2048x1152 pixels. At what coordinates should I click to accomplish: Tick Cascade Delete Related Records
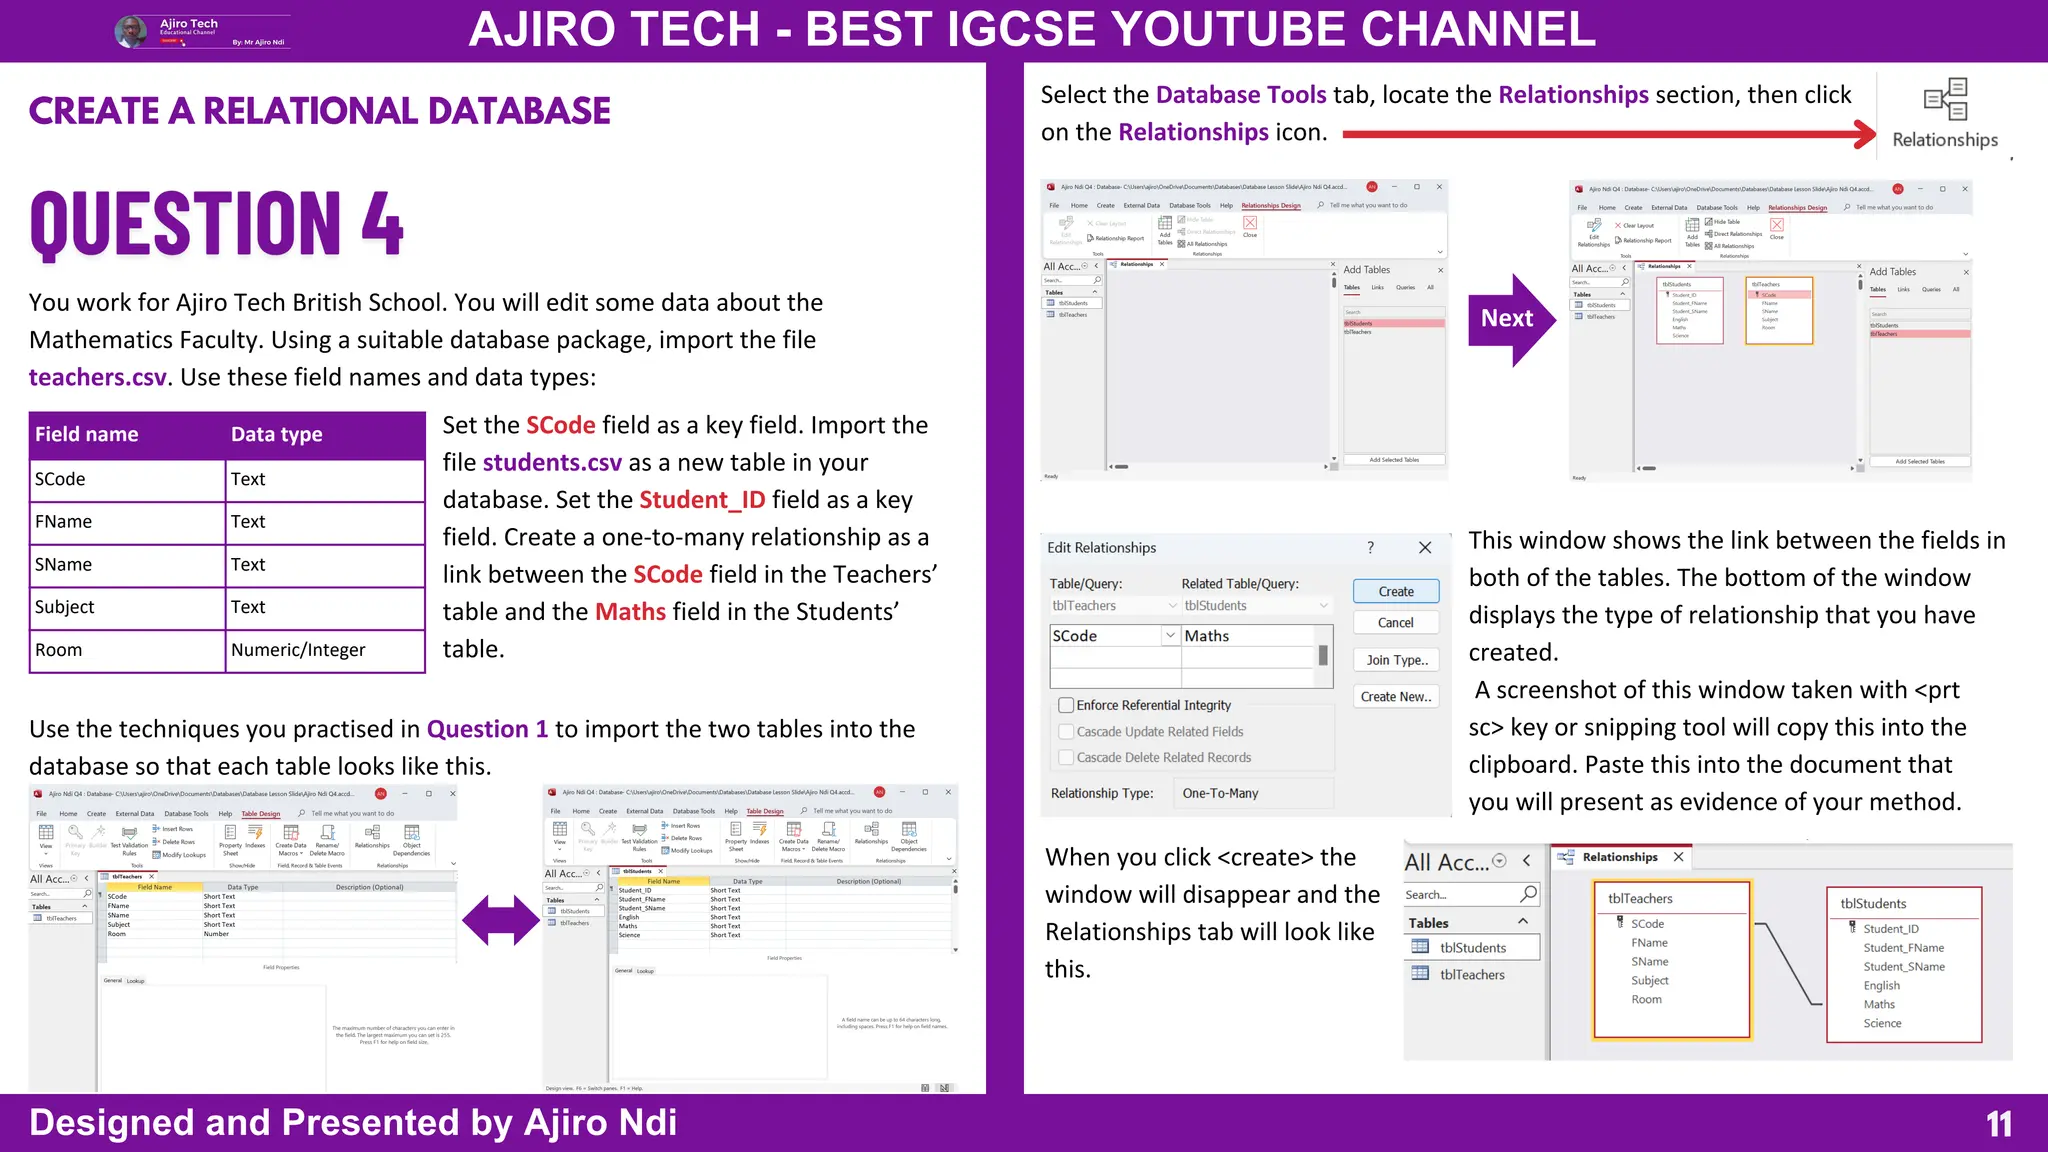1066,758
